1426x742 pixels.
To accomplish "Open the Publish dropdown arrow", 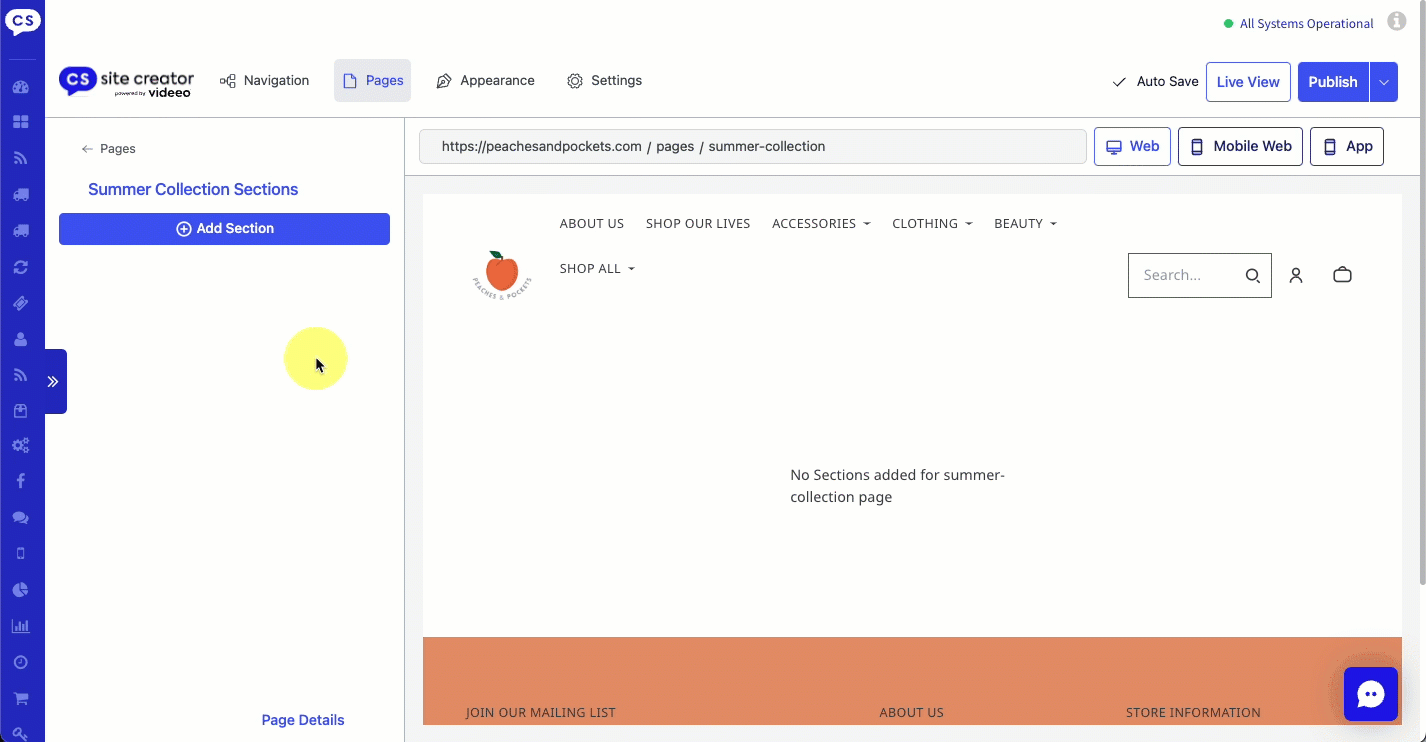I will [x=1384, y=82].
